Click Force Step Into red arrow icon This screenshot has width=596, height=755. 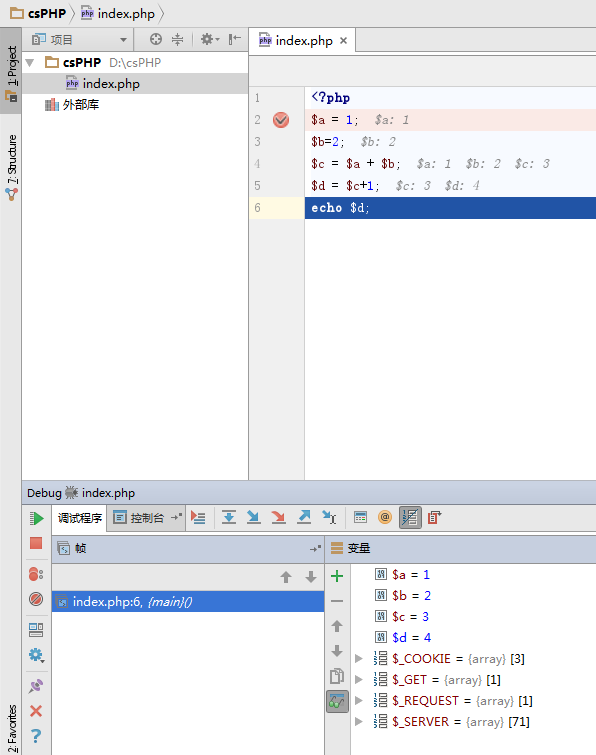click(278, 518)
